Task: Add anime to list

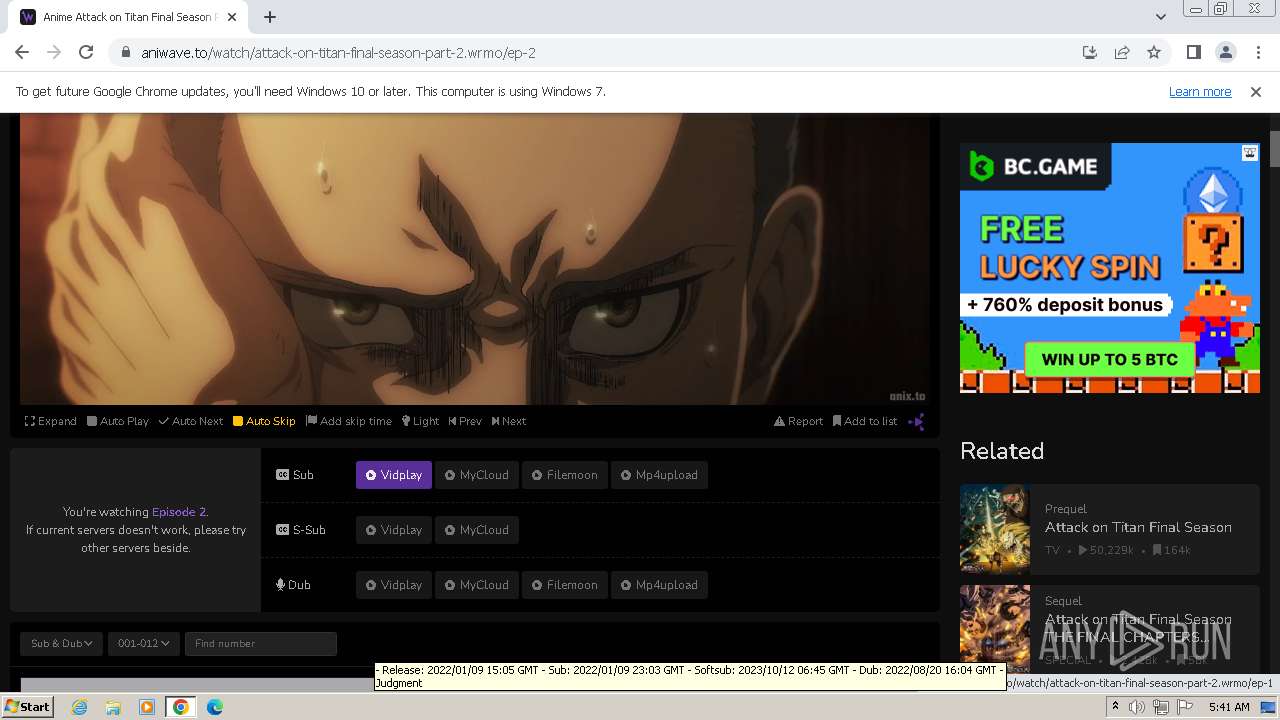Action: point(865,421)
